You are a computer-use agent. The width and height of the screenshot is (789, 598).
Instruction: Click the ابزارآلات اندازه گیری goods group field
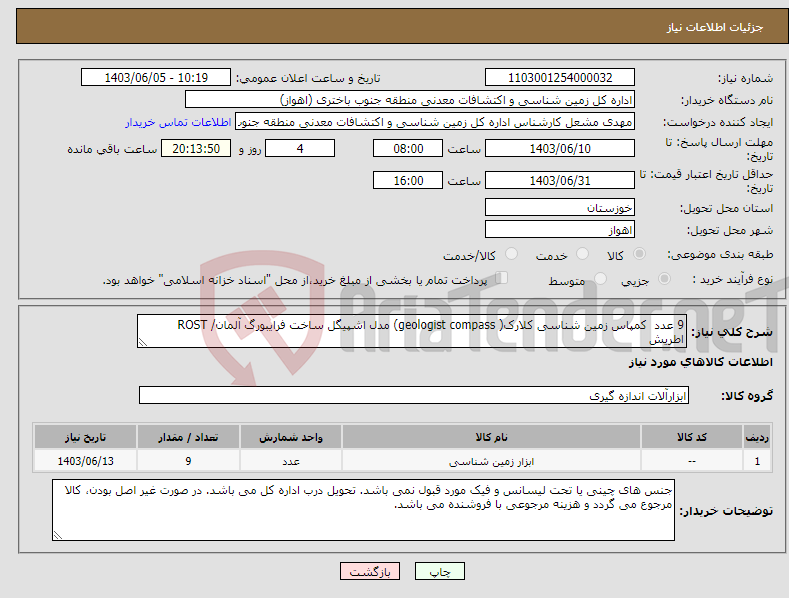point(414,395)
